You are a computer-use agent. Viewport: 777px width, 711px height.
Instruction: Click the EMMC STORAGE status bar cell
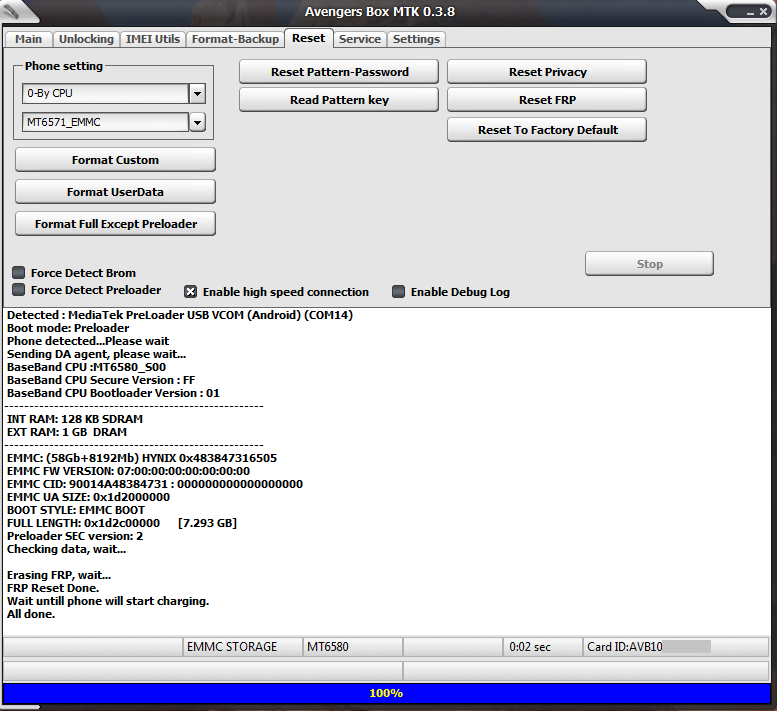point(242,647)
